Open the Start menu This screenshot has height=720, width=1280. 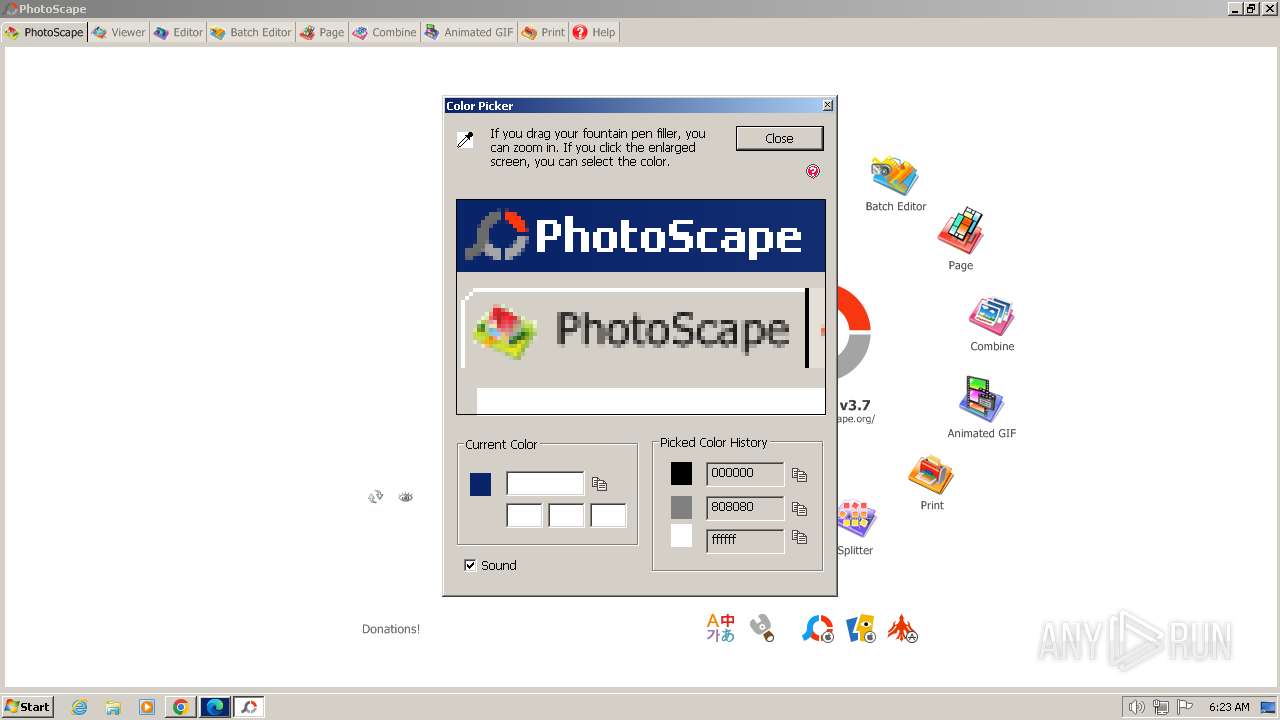click(27, 707)
